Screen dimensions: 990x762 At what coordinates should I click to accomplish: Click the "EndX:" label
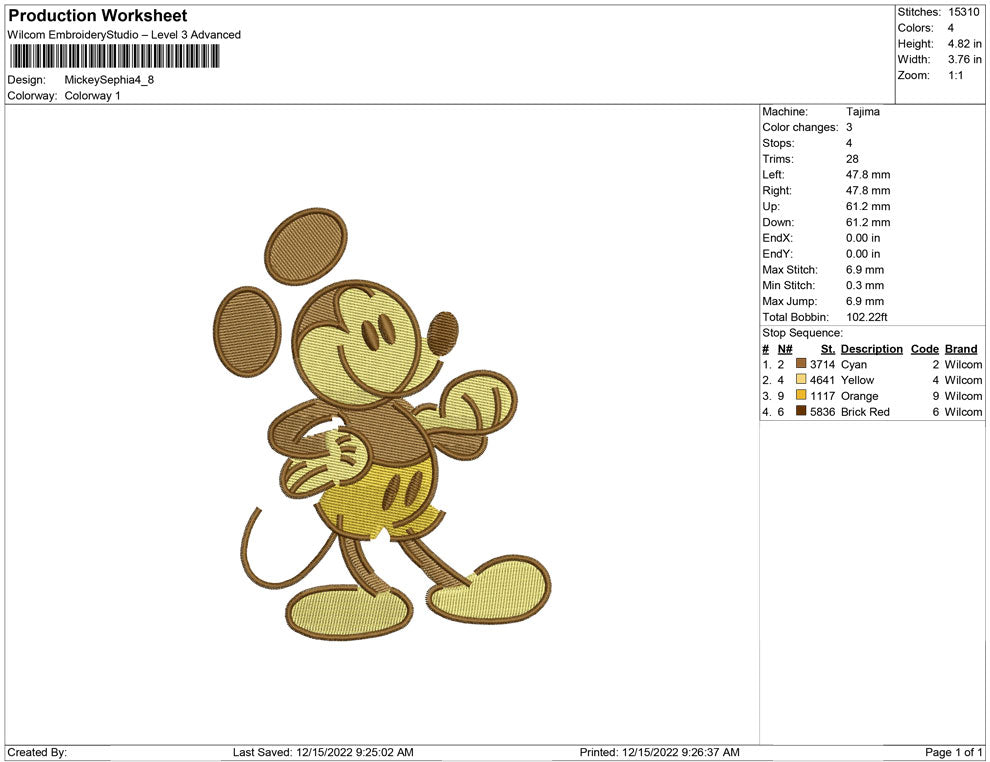coord(777,238)
